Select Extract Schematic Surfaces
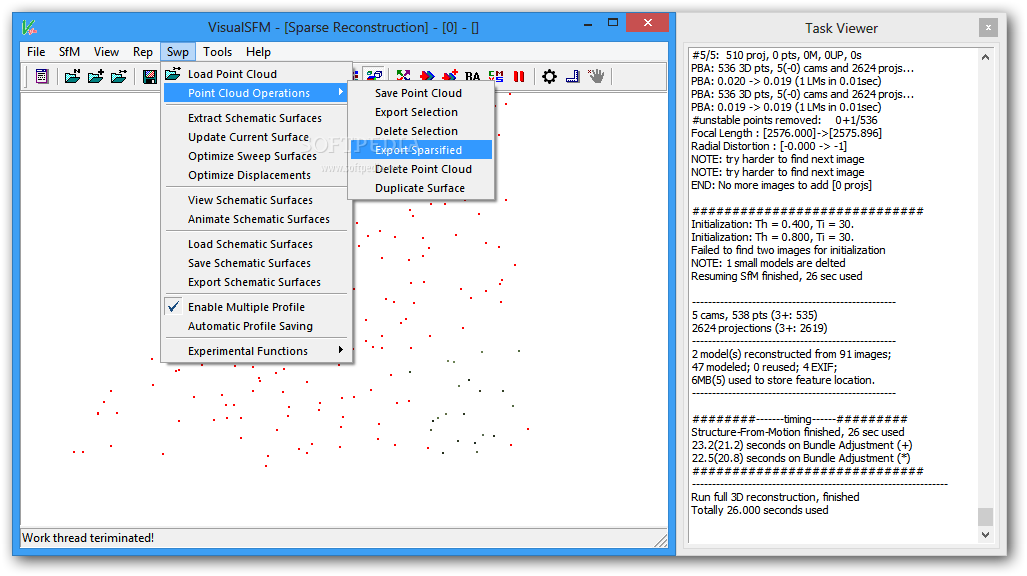Image resolution: width=1027 pixels, height=576 pixels. (x=257, y=118)
